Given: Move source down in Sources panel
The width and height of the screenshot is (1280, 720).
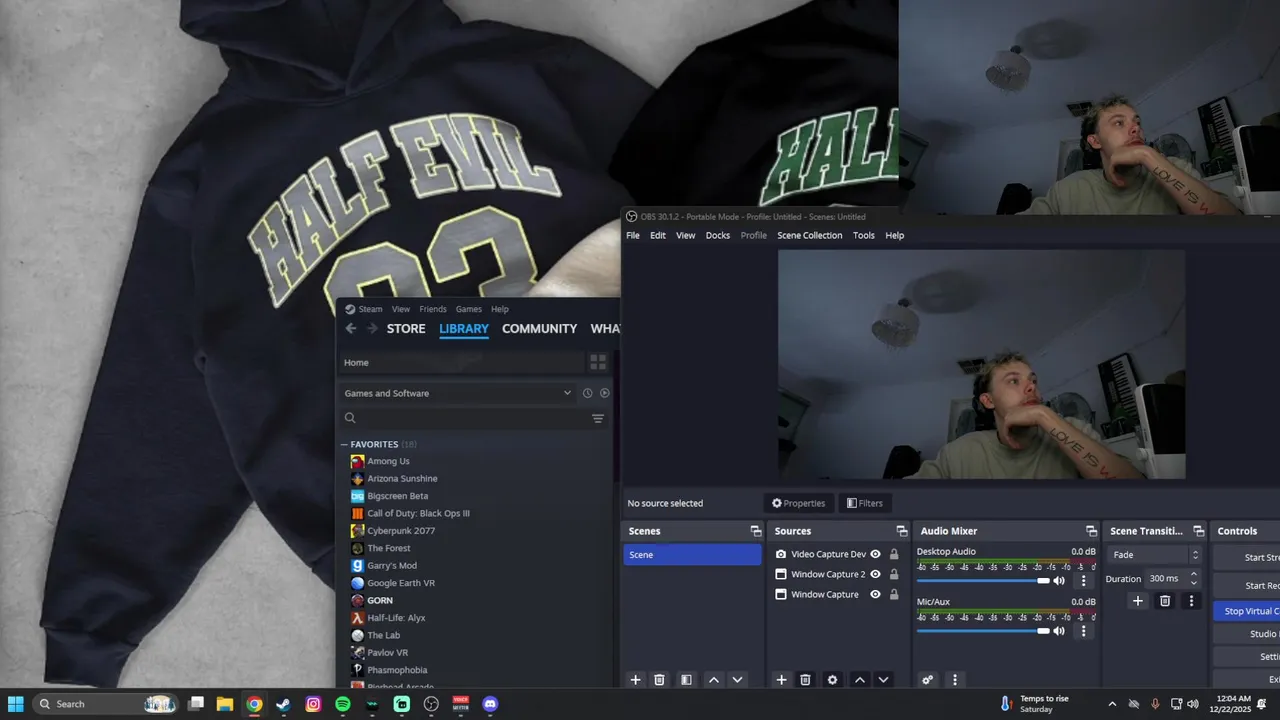Looking at the screenshot, I should pos(883,680).
